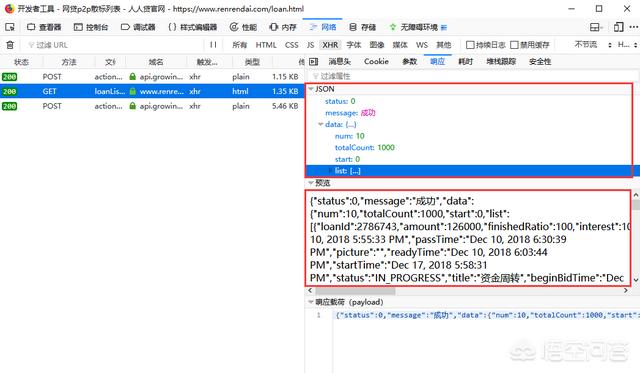Screen dimensions: 640x373
Task: Open the 内存 (Memory) panel
Action: (283, 27)
